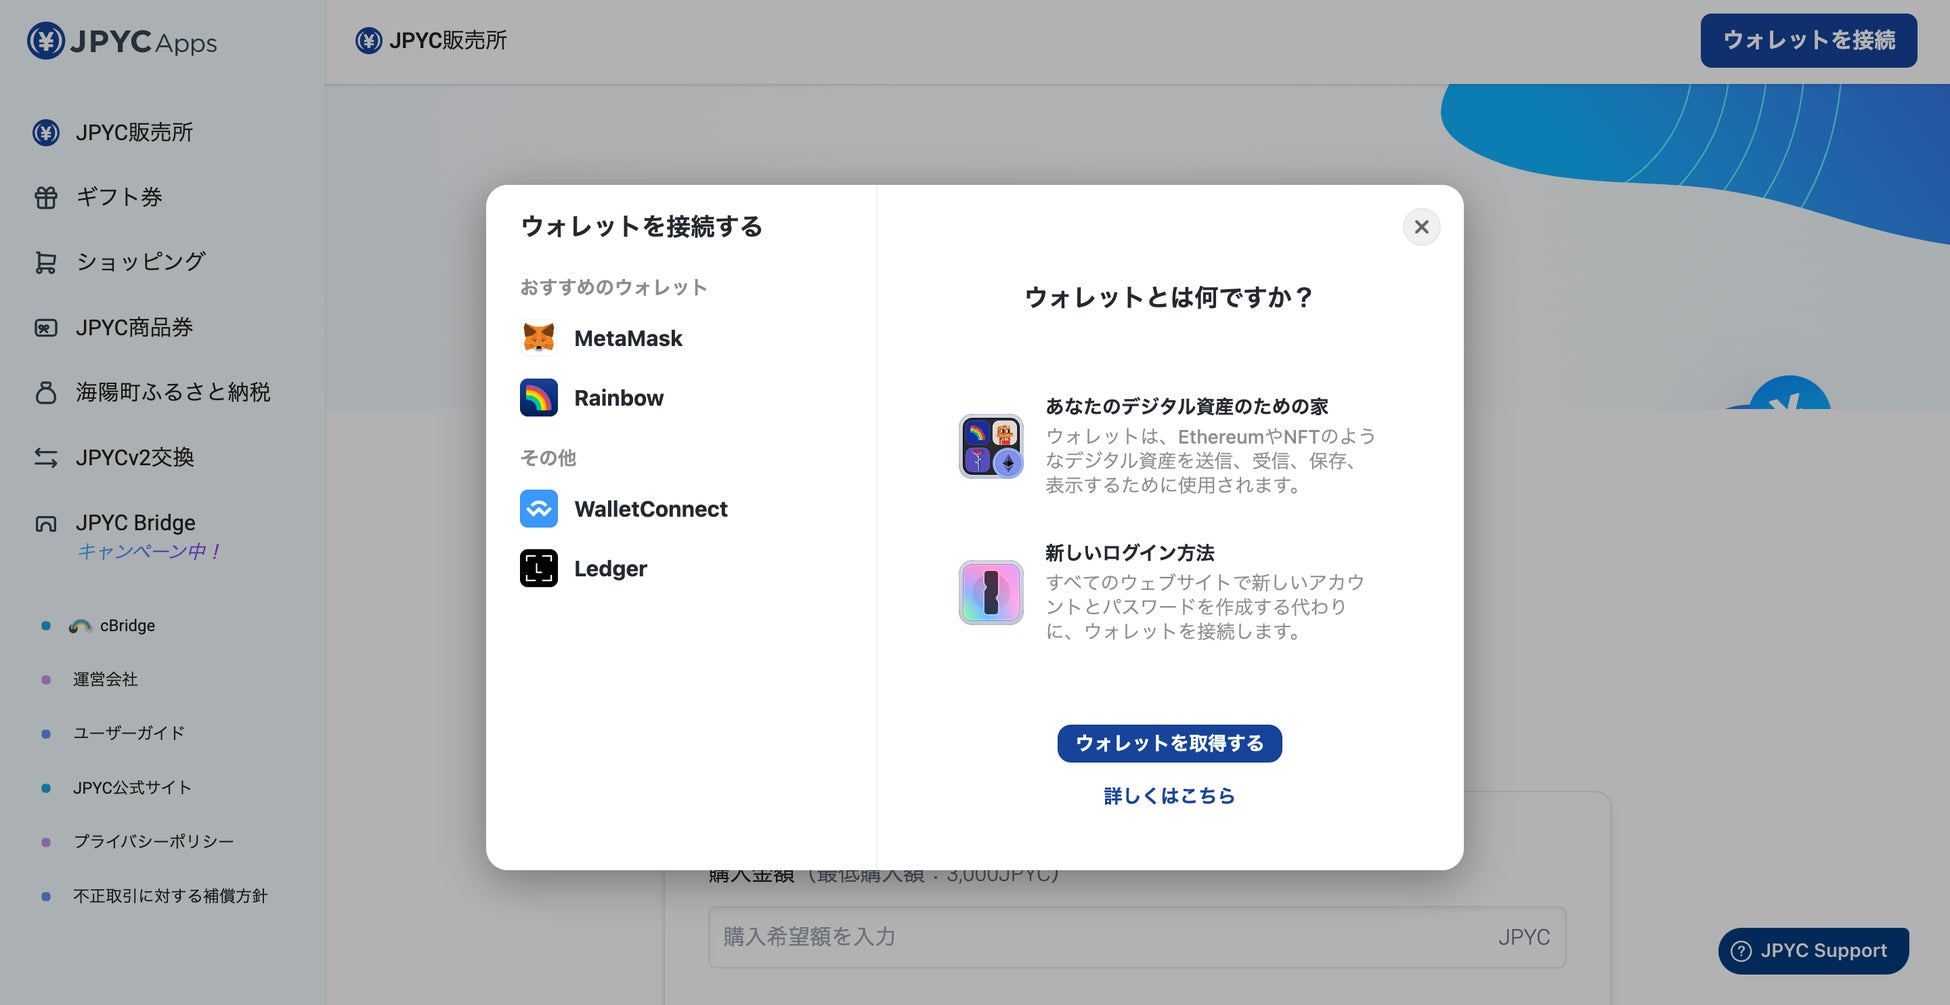Viewport: 1950px width, 1005px height.
Task: Click ウォレットとは何ですか？ heading
Action: (1169, 298)
